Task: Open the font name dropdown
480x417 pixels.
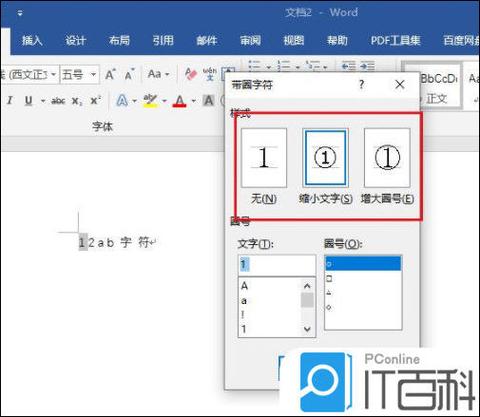Action: [x=53, y=74]
